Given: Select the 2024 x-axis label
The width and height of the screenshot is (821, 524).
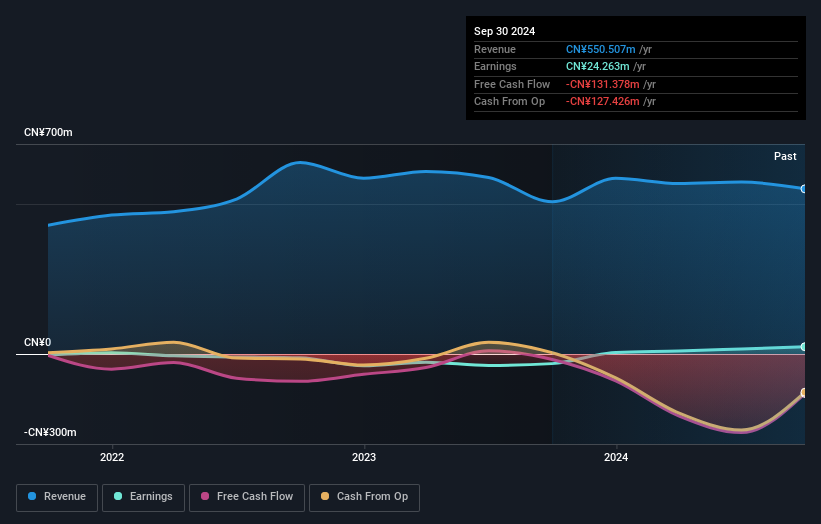Looking at the screenshot, I should (x=616, y=457).
